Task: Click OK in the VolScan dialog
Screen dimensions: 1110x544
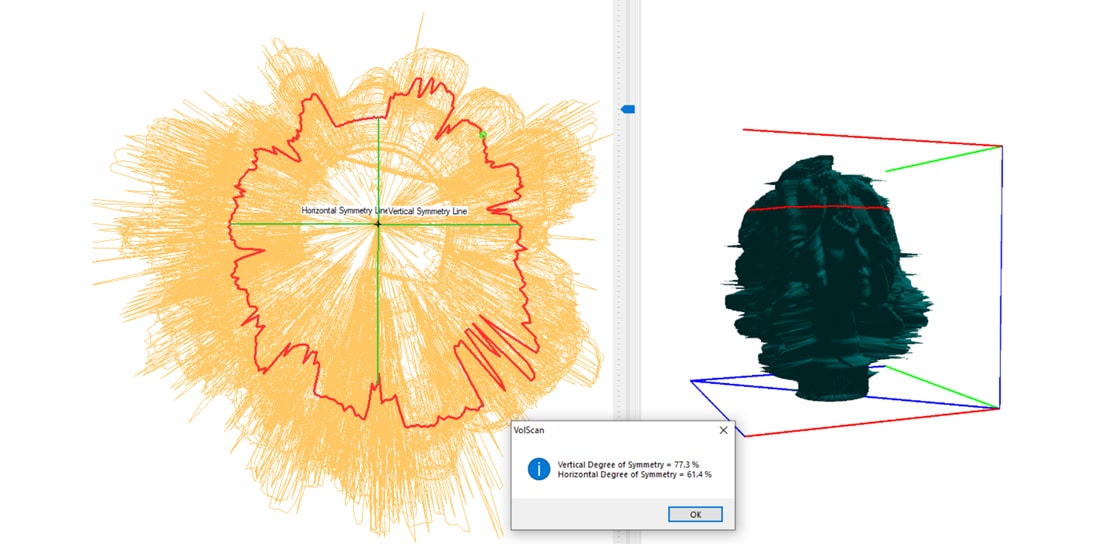Action: 694,514
